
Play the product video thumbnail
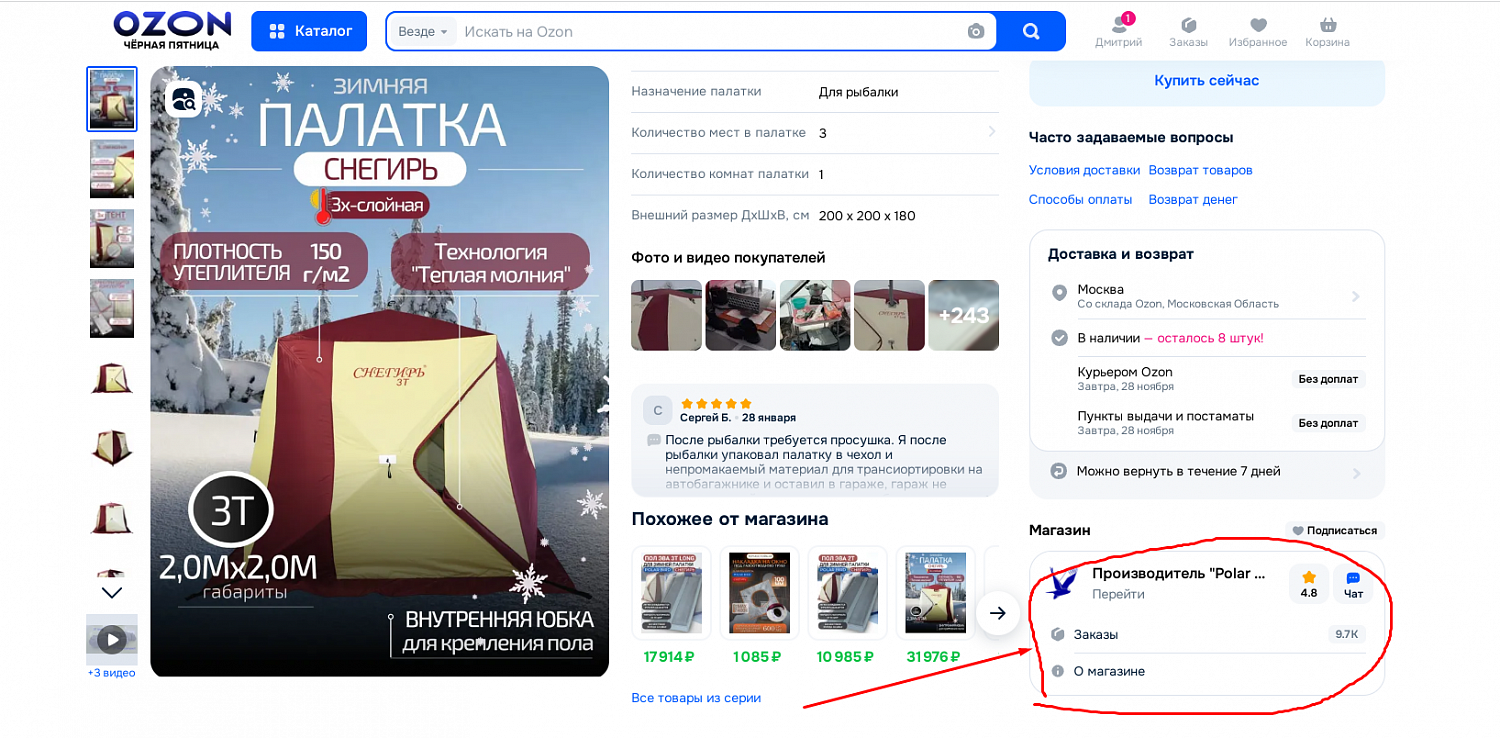click(x=112, y=639)
